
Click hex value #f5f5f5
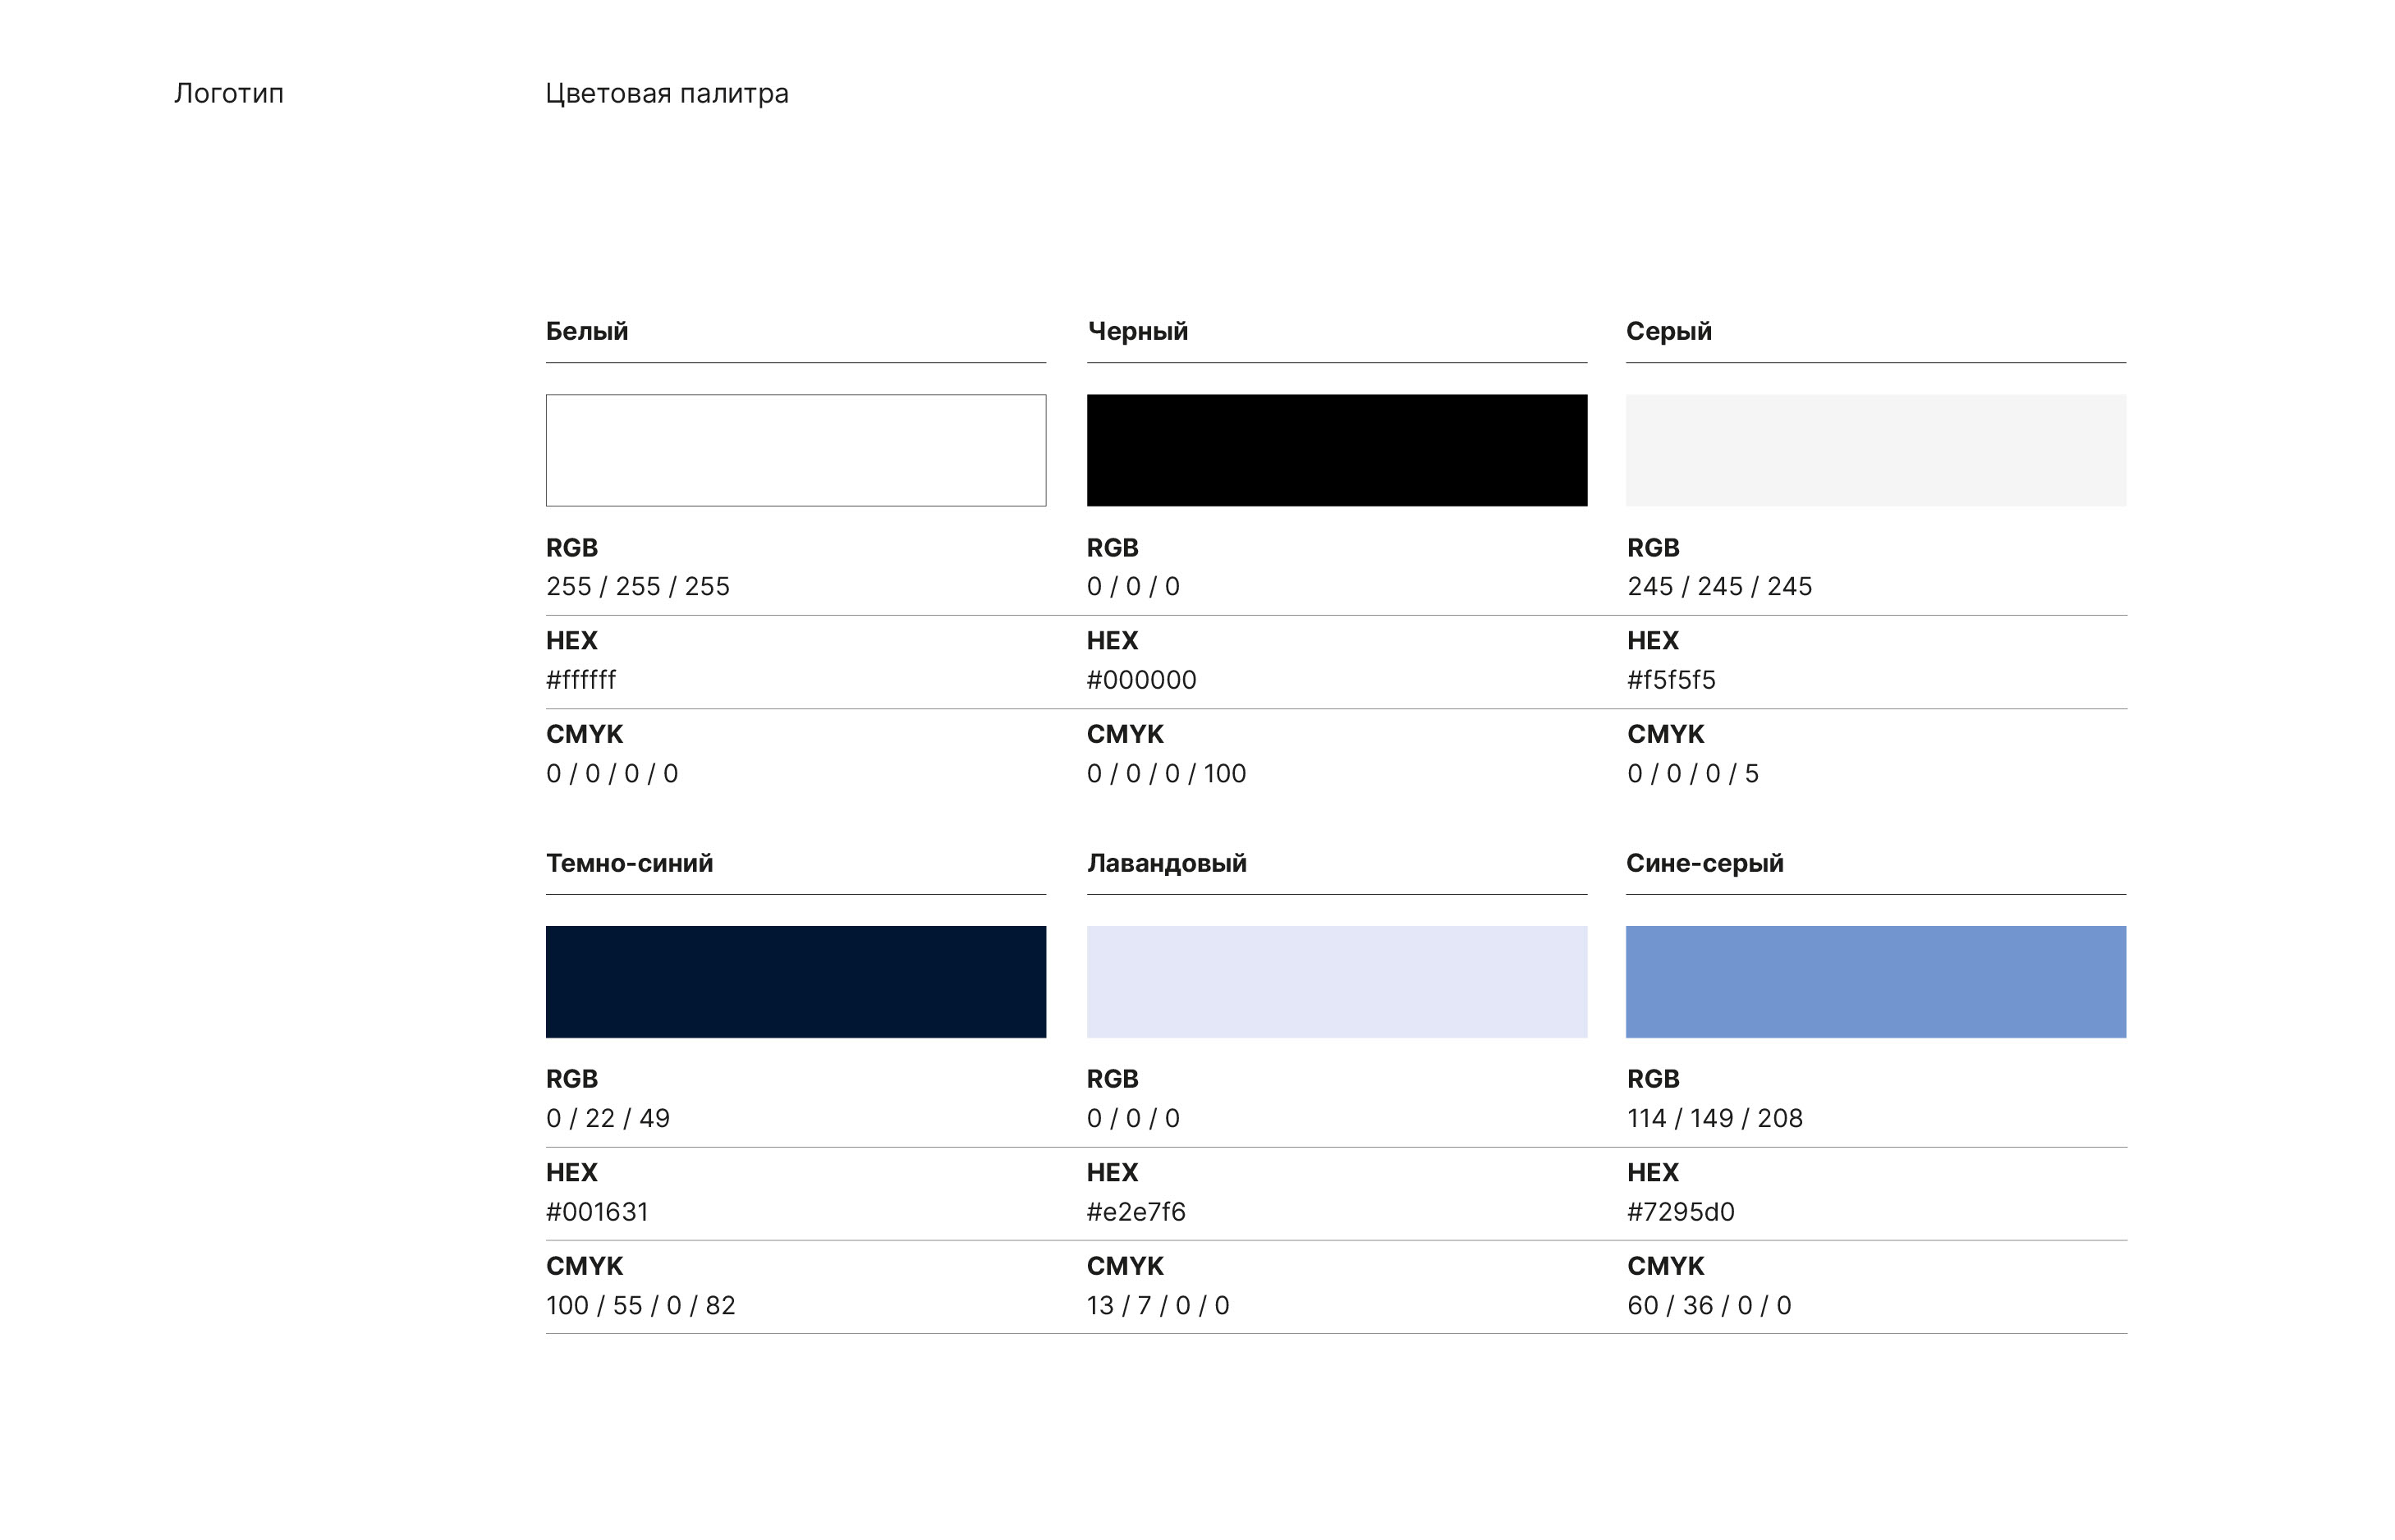coord(1670,680)
